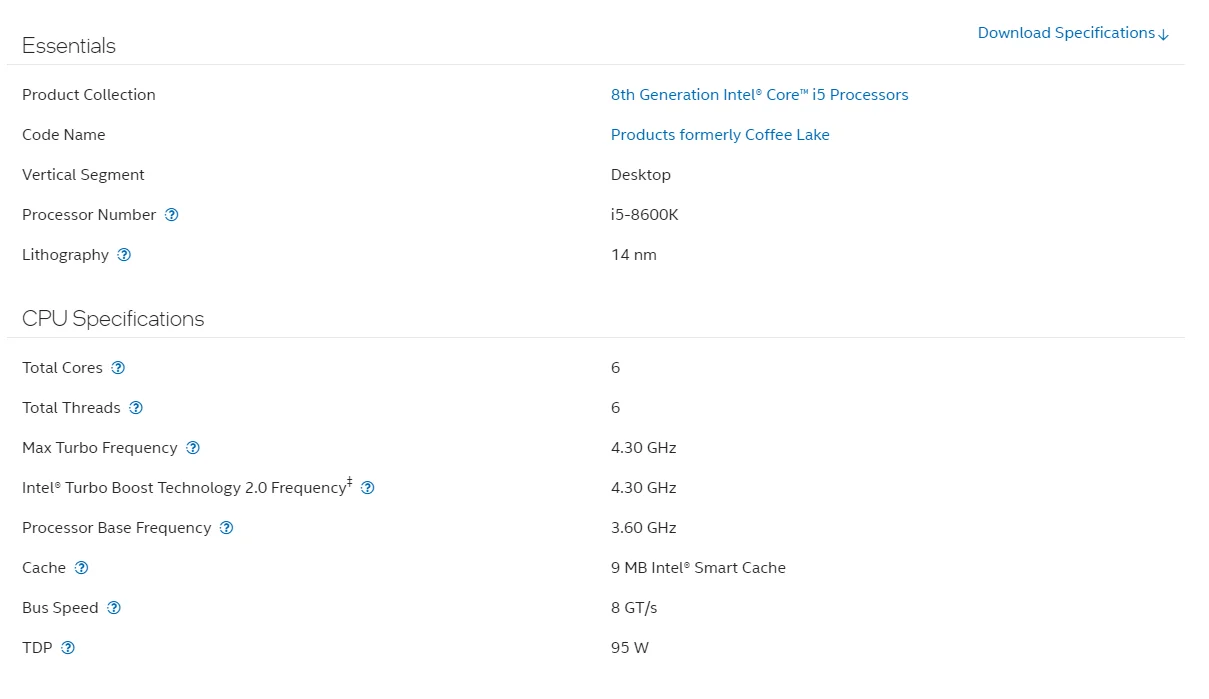Open Products formerly Coffee Lake link
This screenshot has width=1209, height=699.
pos(720,135)
